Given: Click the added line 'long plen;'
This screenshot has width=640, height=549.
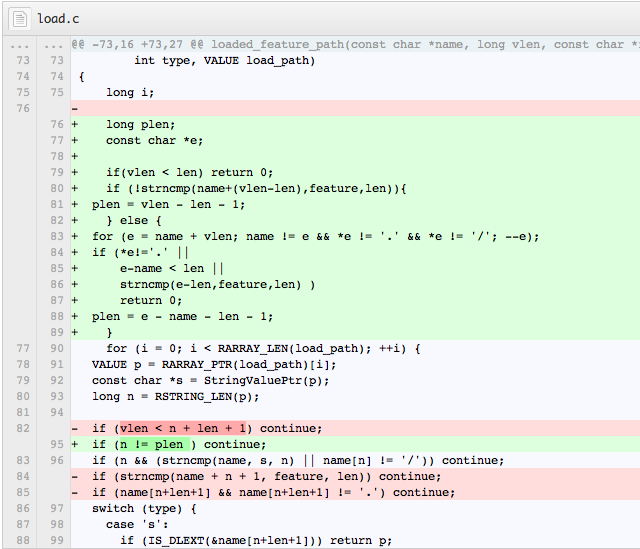Looking at the screenshot, I should [x=140, y=124].
